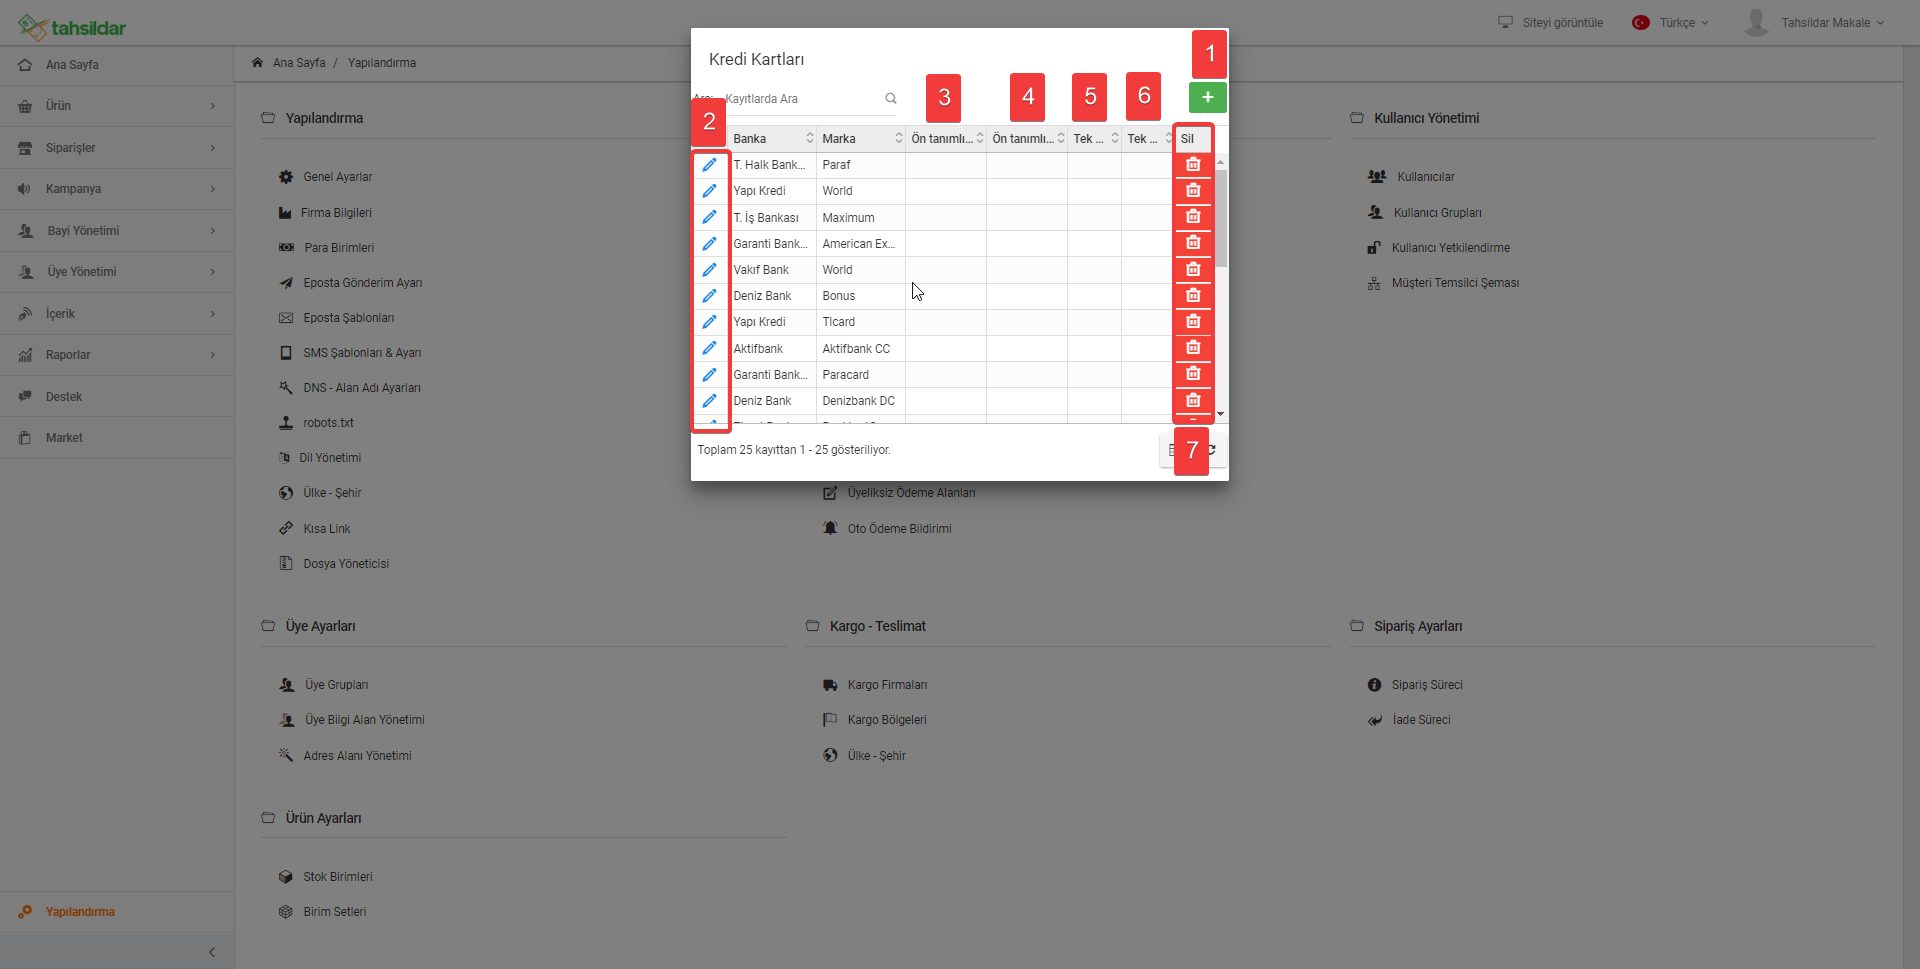Open Destek in the sidebar

117,397
